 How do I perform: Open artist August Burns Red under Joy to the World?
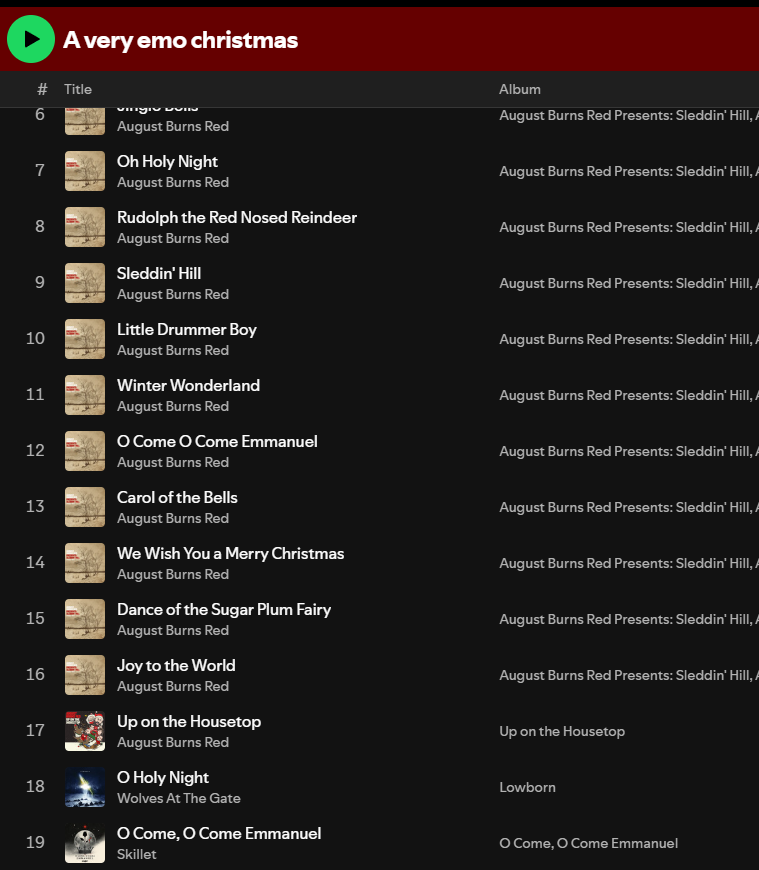coord(173,687)
